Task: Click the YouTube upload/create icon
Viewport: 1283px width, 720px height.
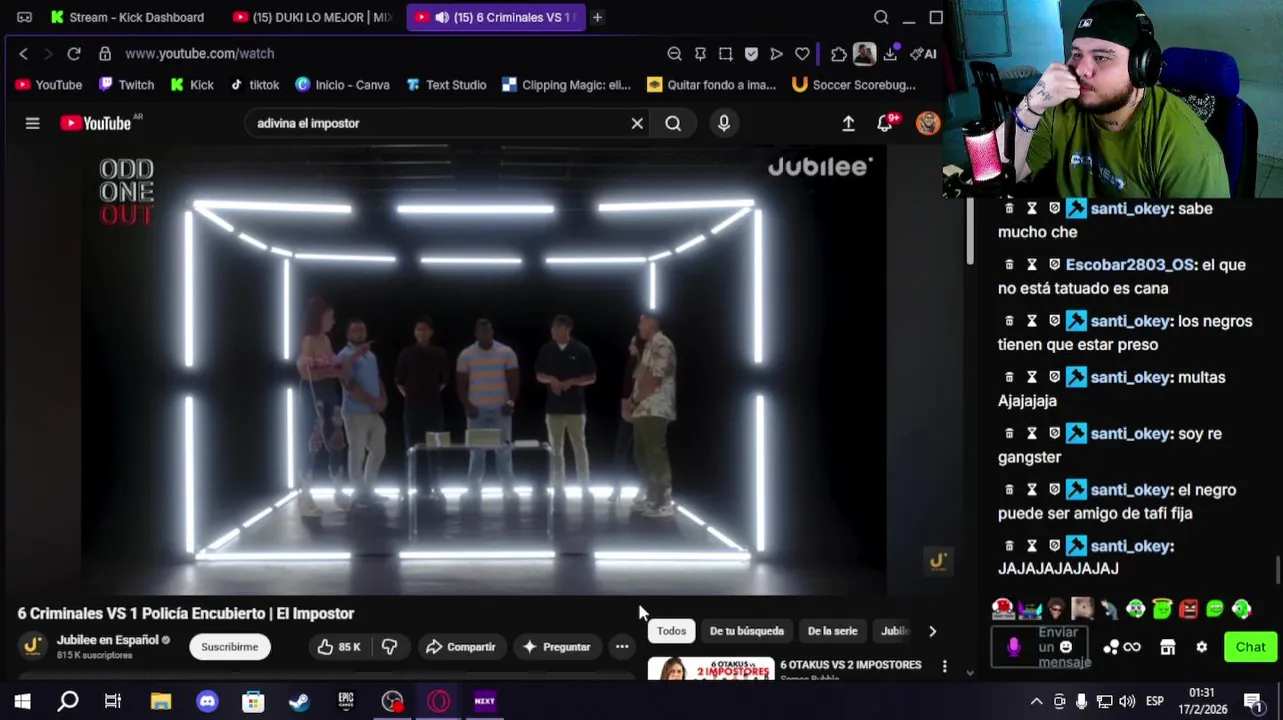Action: (848, 123)
